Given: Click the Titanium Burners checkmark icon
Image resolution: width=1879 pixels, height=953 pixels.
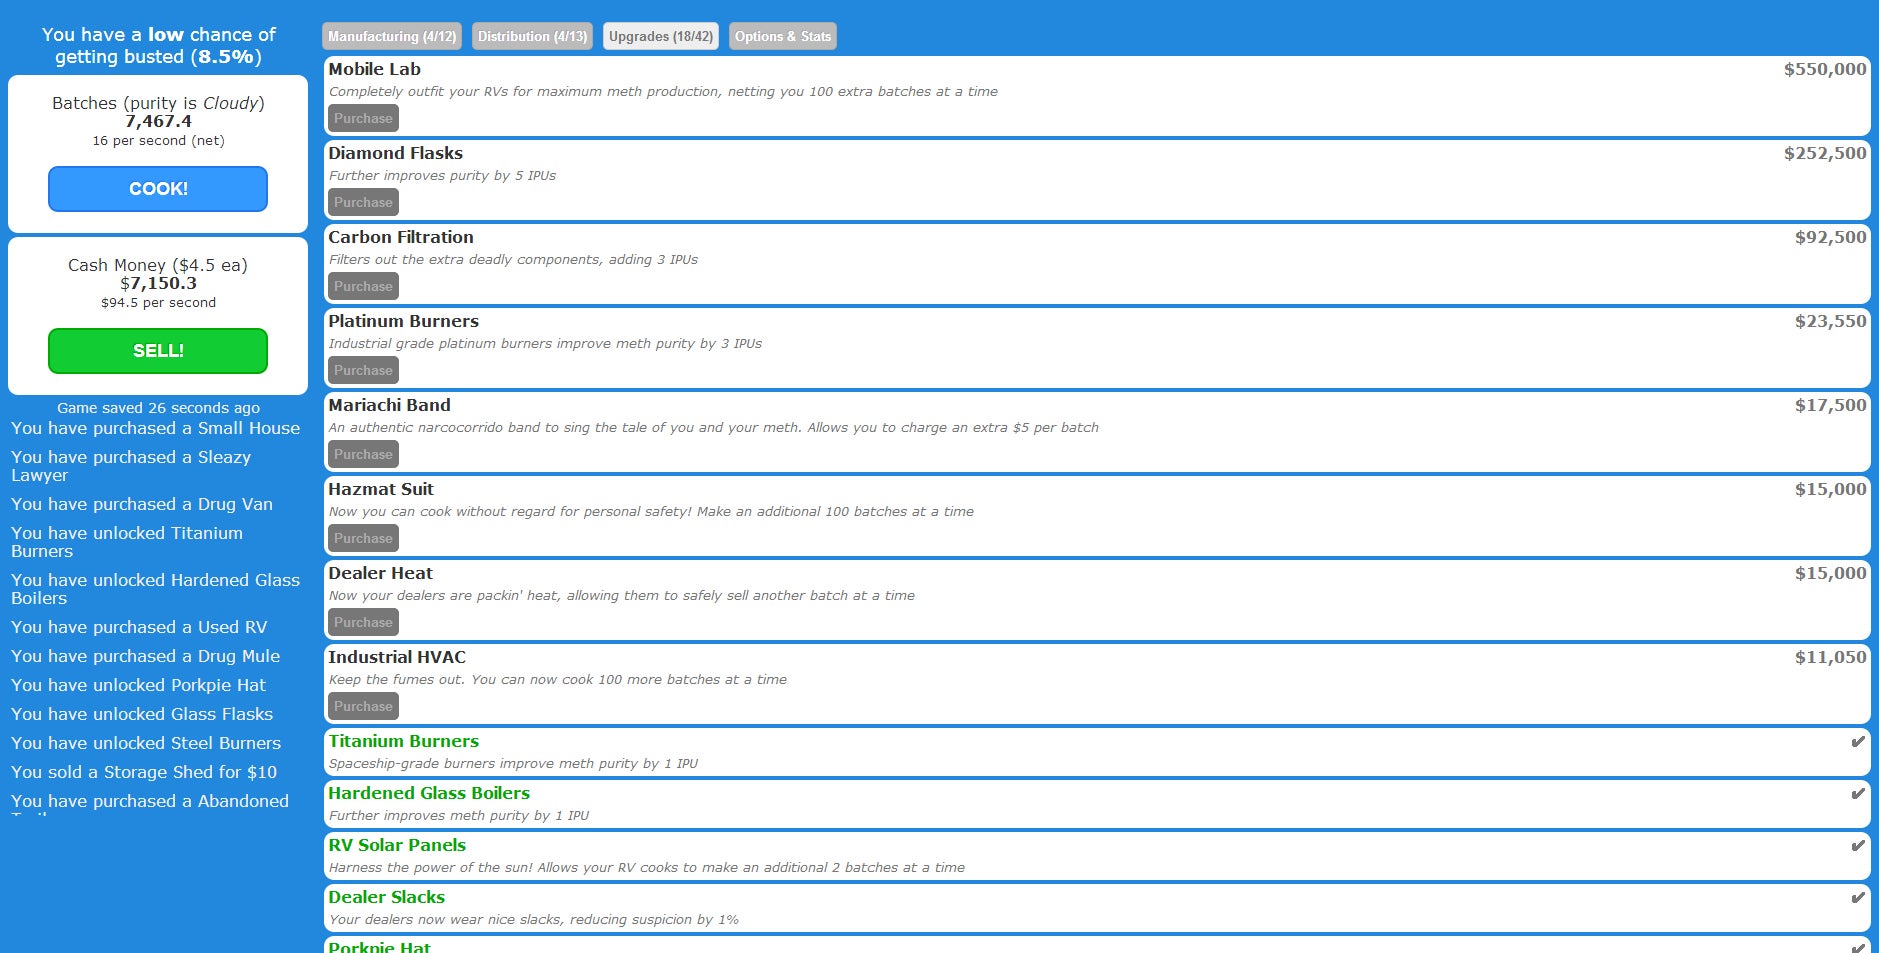Looking at the screenshot, I should [1857, 742].
